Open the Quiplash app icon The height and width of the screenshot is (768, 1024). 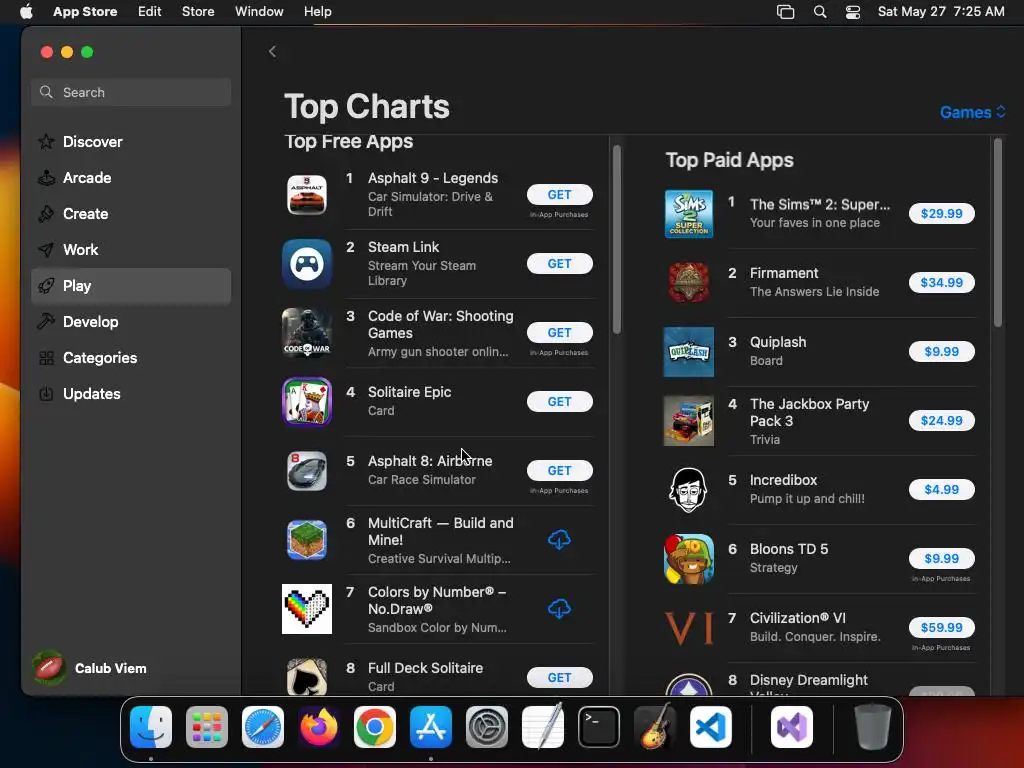688,352
